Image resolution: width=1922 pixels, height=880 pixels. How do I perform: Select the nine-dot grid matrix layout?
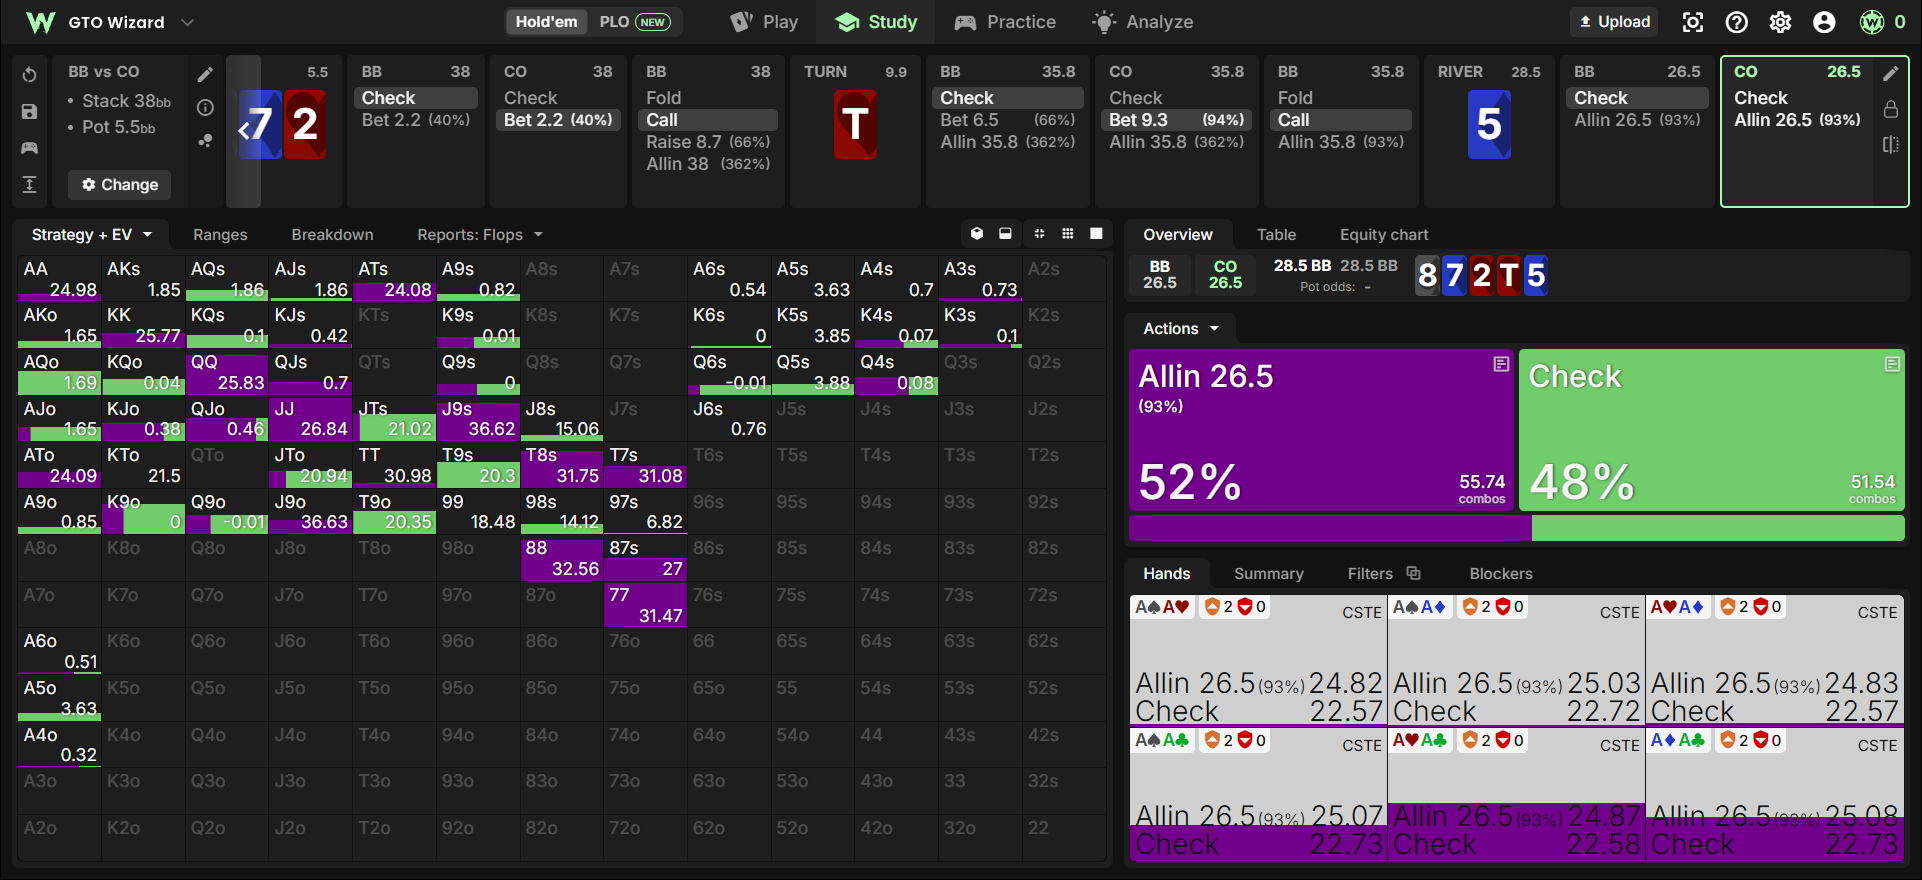(1068, 234)
